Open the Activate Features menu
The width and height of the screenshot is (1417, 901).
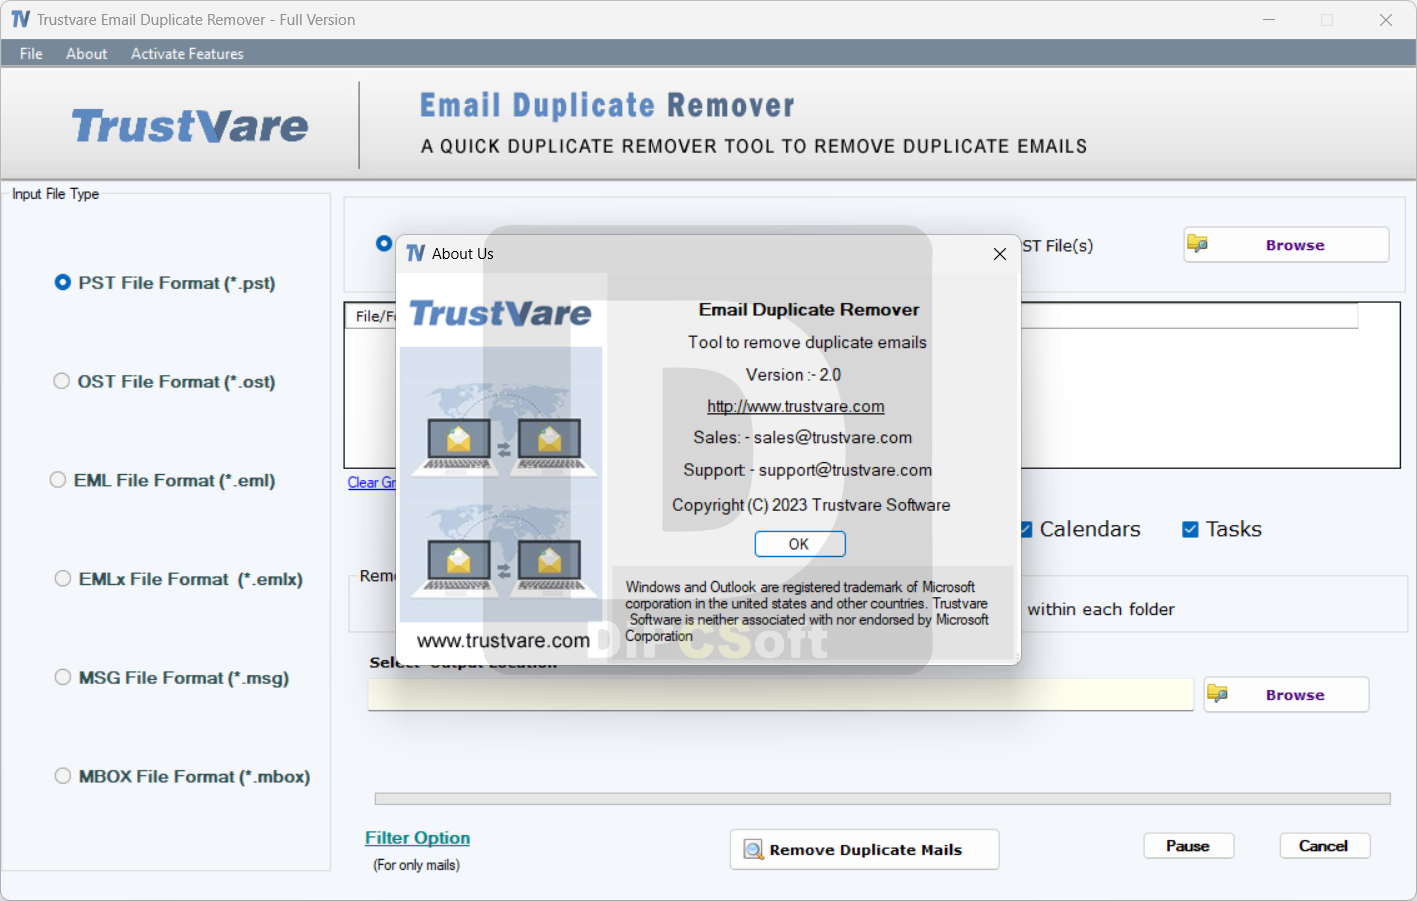[187, 54]
